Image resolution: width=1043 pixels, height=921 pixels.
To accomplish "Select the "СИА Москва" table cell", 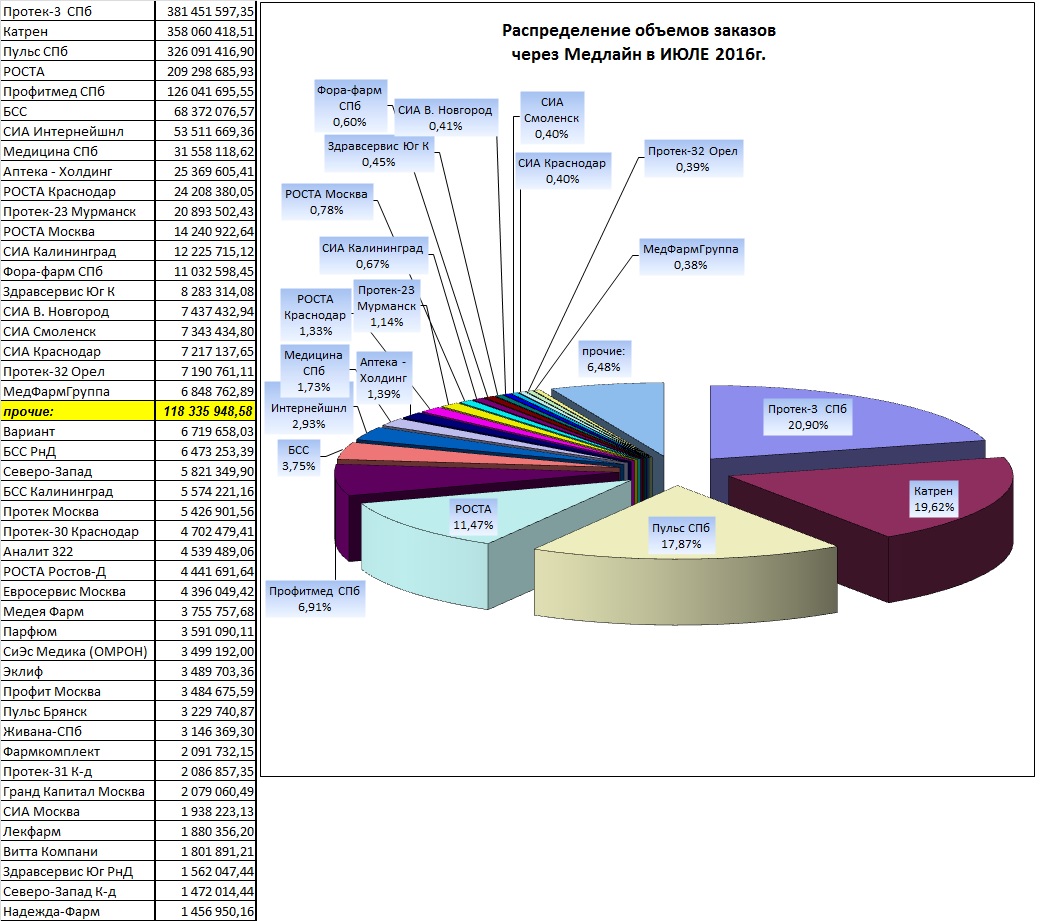I will tap(78, 811).
